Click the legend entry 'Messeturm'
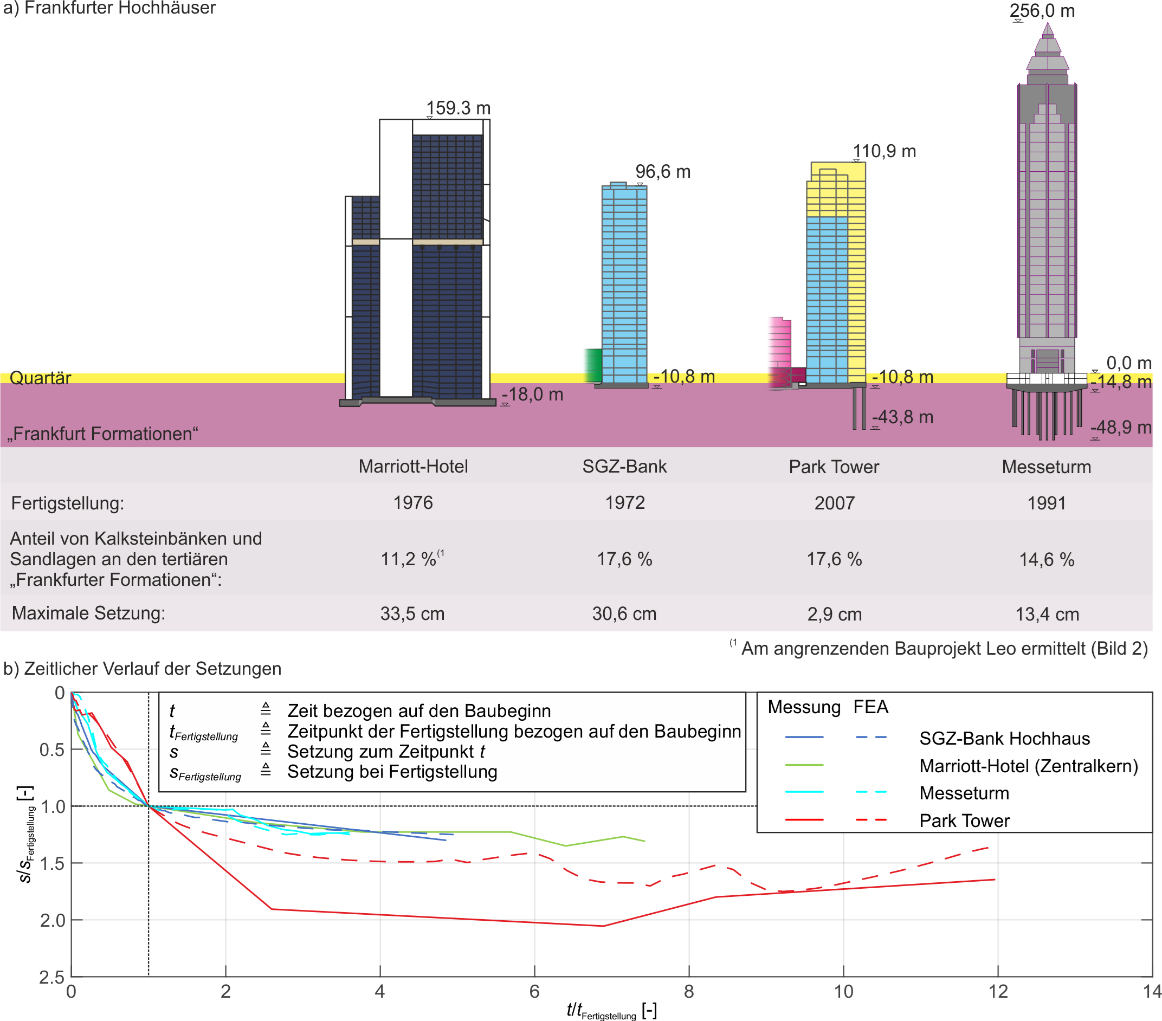 pyautogui.click(x=964, y=794)
